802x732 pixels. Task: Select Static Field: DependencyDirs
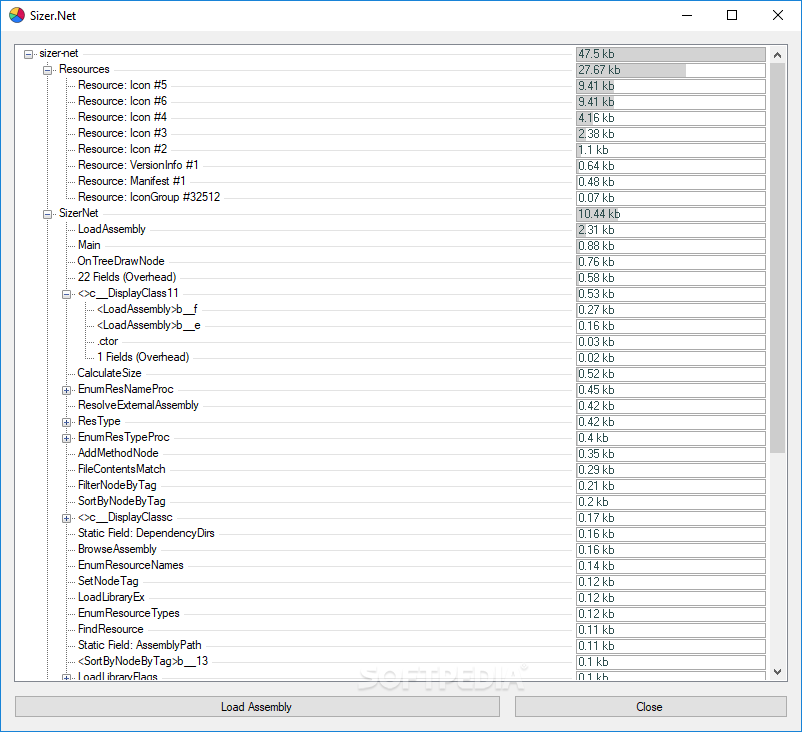(x=146, y=533)
